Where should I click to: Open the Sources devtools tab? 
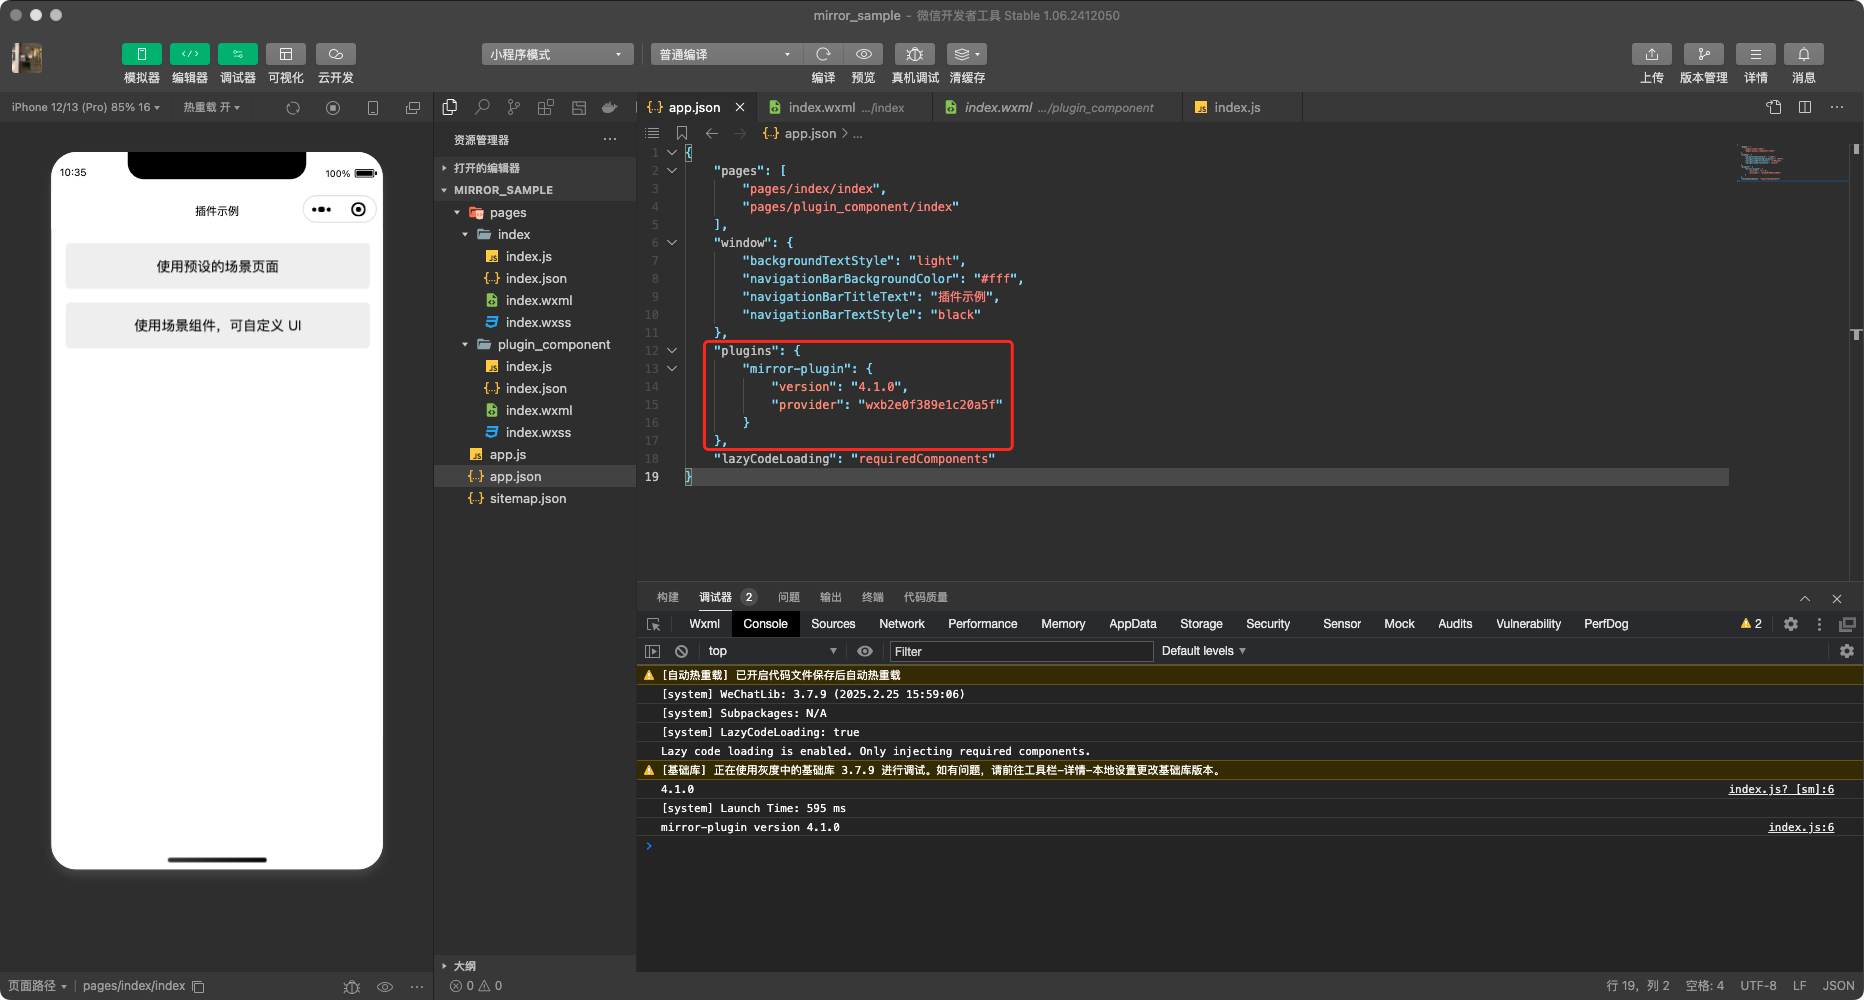coord(833,624)
